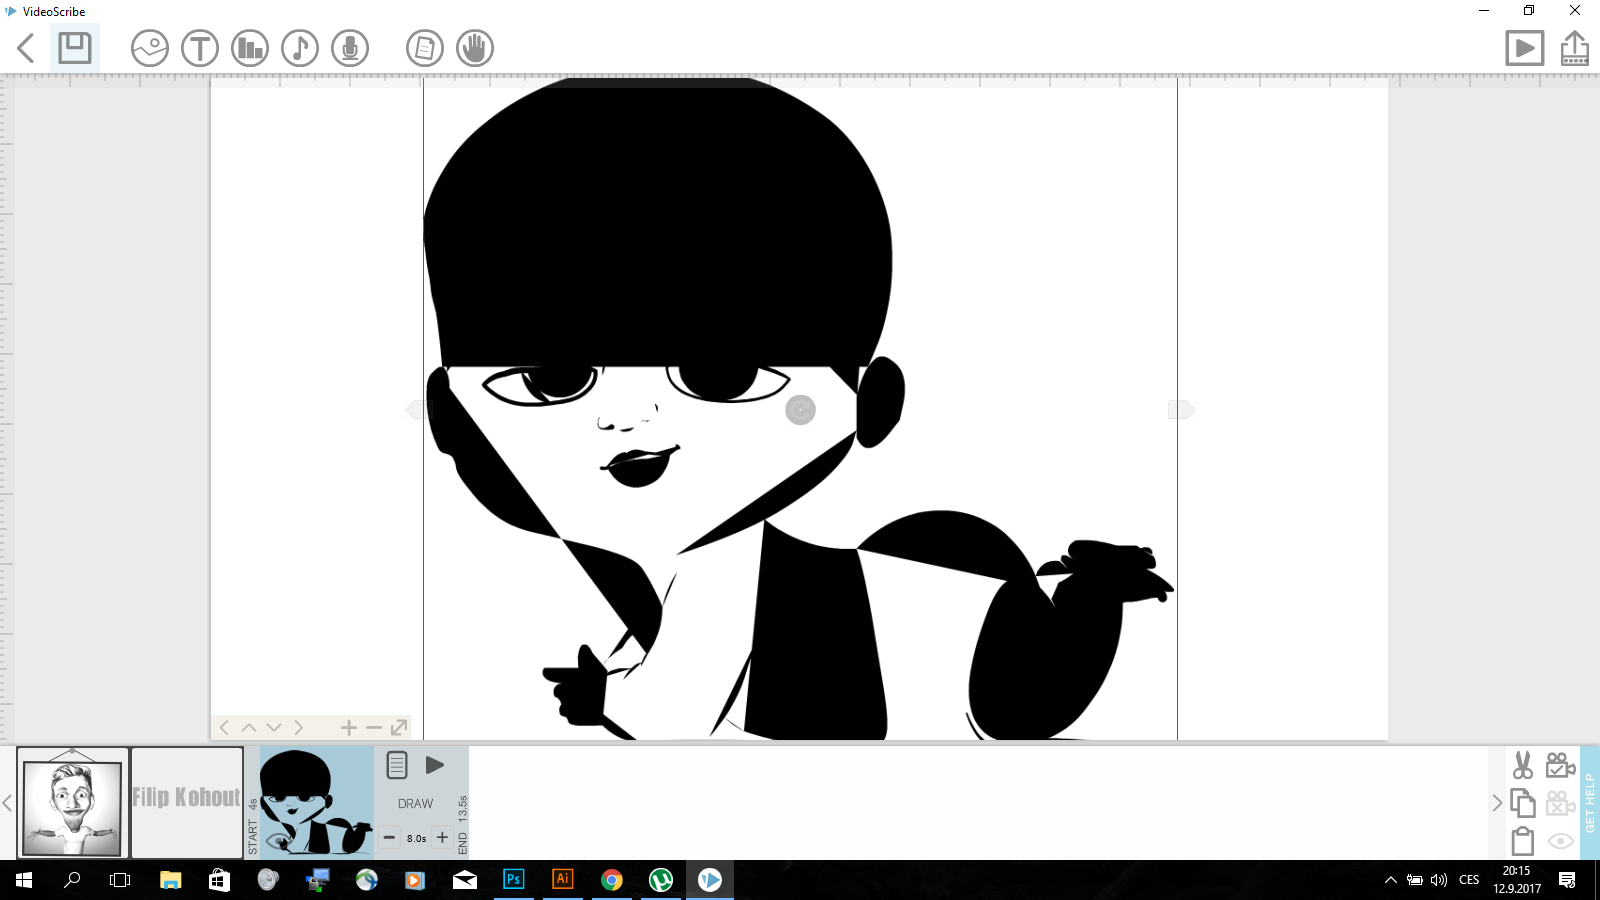Screen dimensions: 1600x900
Task: Add a music soundtrack
Action: pyautogui.click(x=300, y=48)
